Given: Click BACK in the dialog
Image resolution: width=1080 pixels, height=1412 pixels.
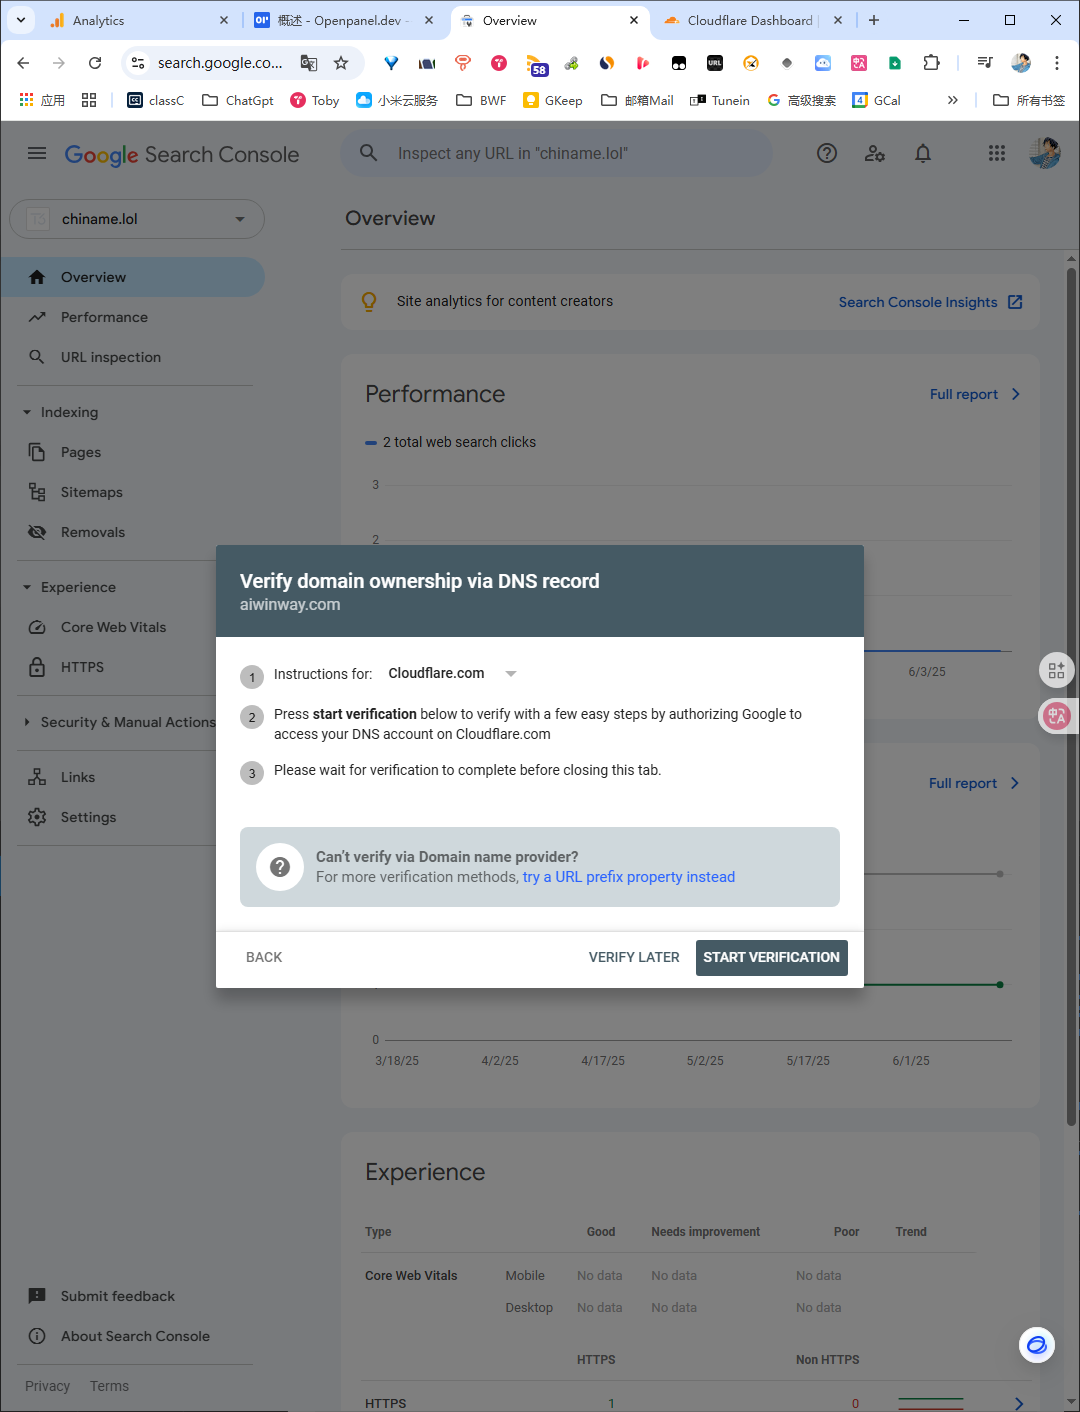Looking at the screenshot, I should click(264, 957).
